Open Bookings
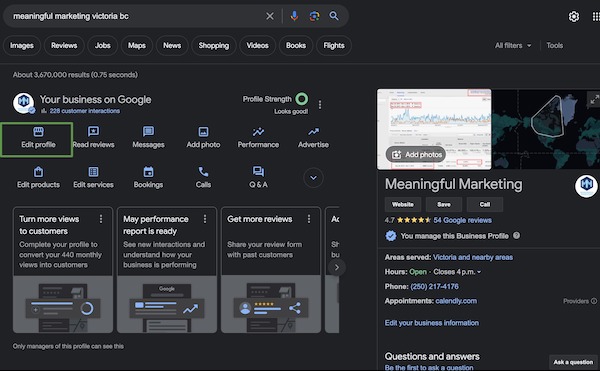The height and width of the screenshot is (371, 600). pos(148,178)
